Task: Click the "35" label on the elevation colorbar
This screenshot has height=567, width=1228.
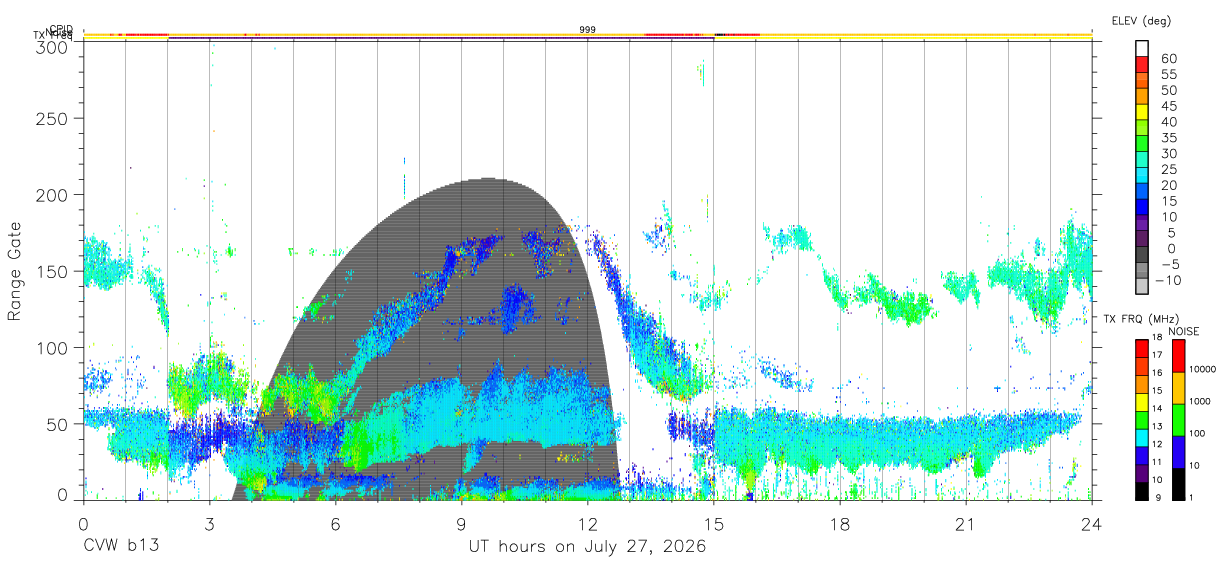Action: click(x=1168, y=138)
